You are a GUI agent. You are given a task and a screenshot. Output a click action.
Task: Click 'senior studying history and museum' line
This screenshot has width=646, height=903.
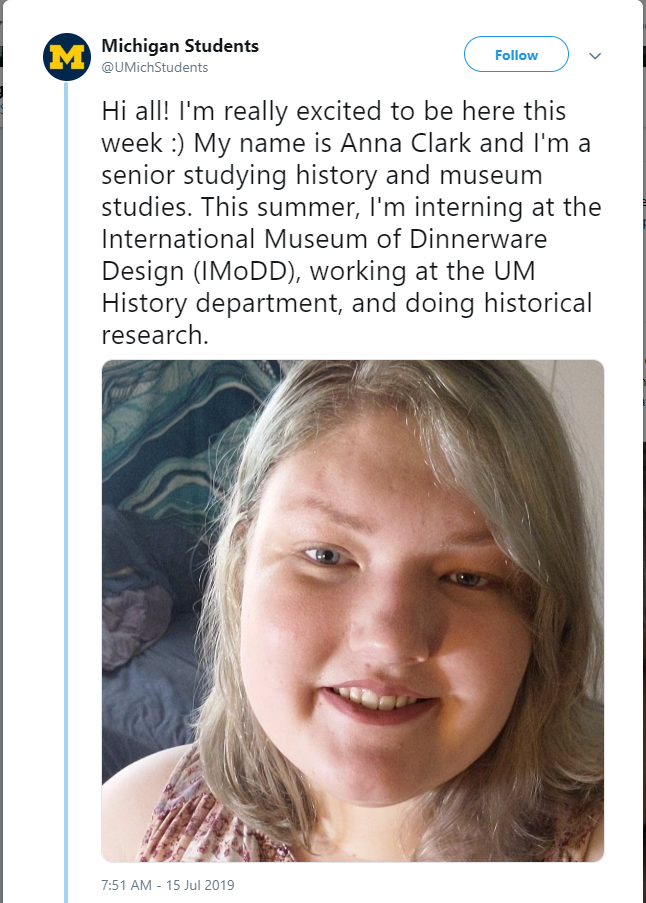(x=322, y=175)
